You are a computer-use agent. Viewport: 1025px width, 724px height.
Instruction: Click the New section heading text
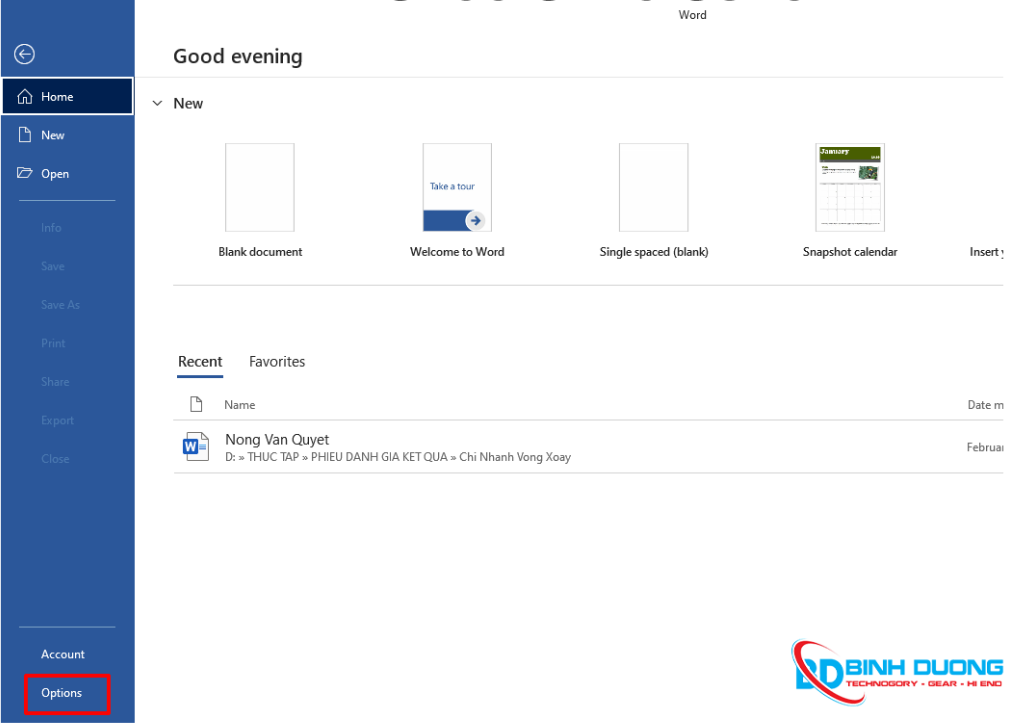click(x=188, y=103)
